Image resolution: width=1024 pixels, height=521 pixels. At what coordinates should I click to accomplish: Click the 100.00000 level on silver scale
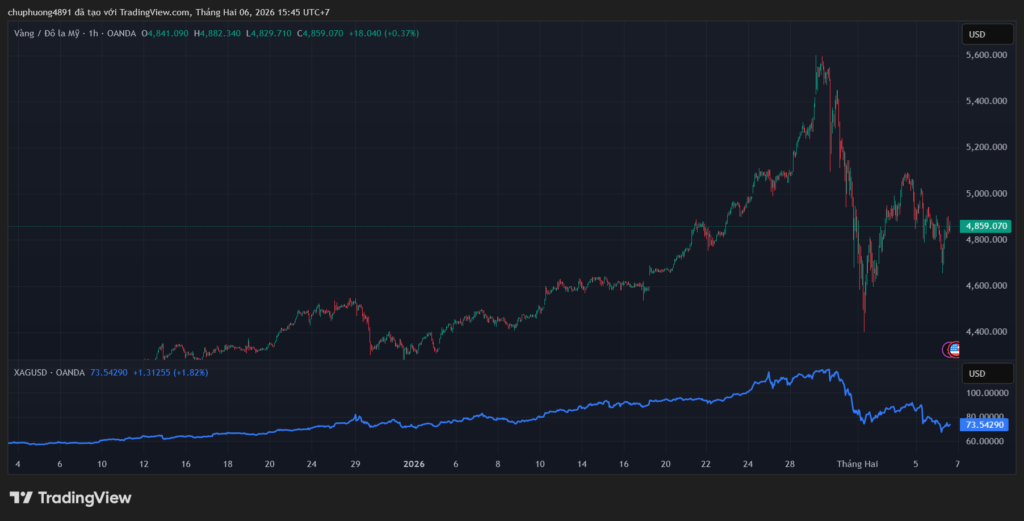988,393
